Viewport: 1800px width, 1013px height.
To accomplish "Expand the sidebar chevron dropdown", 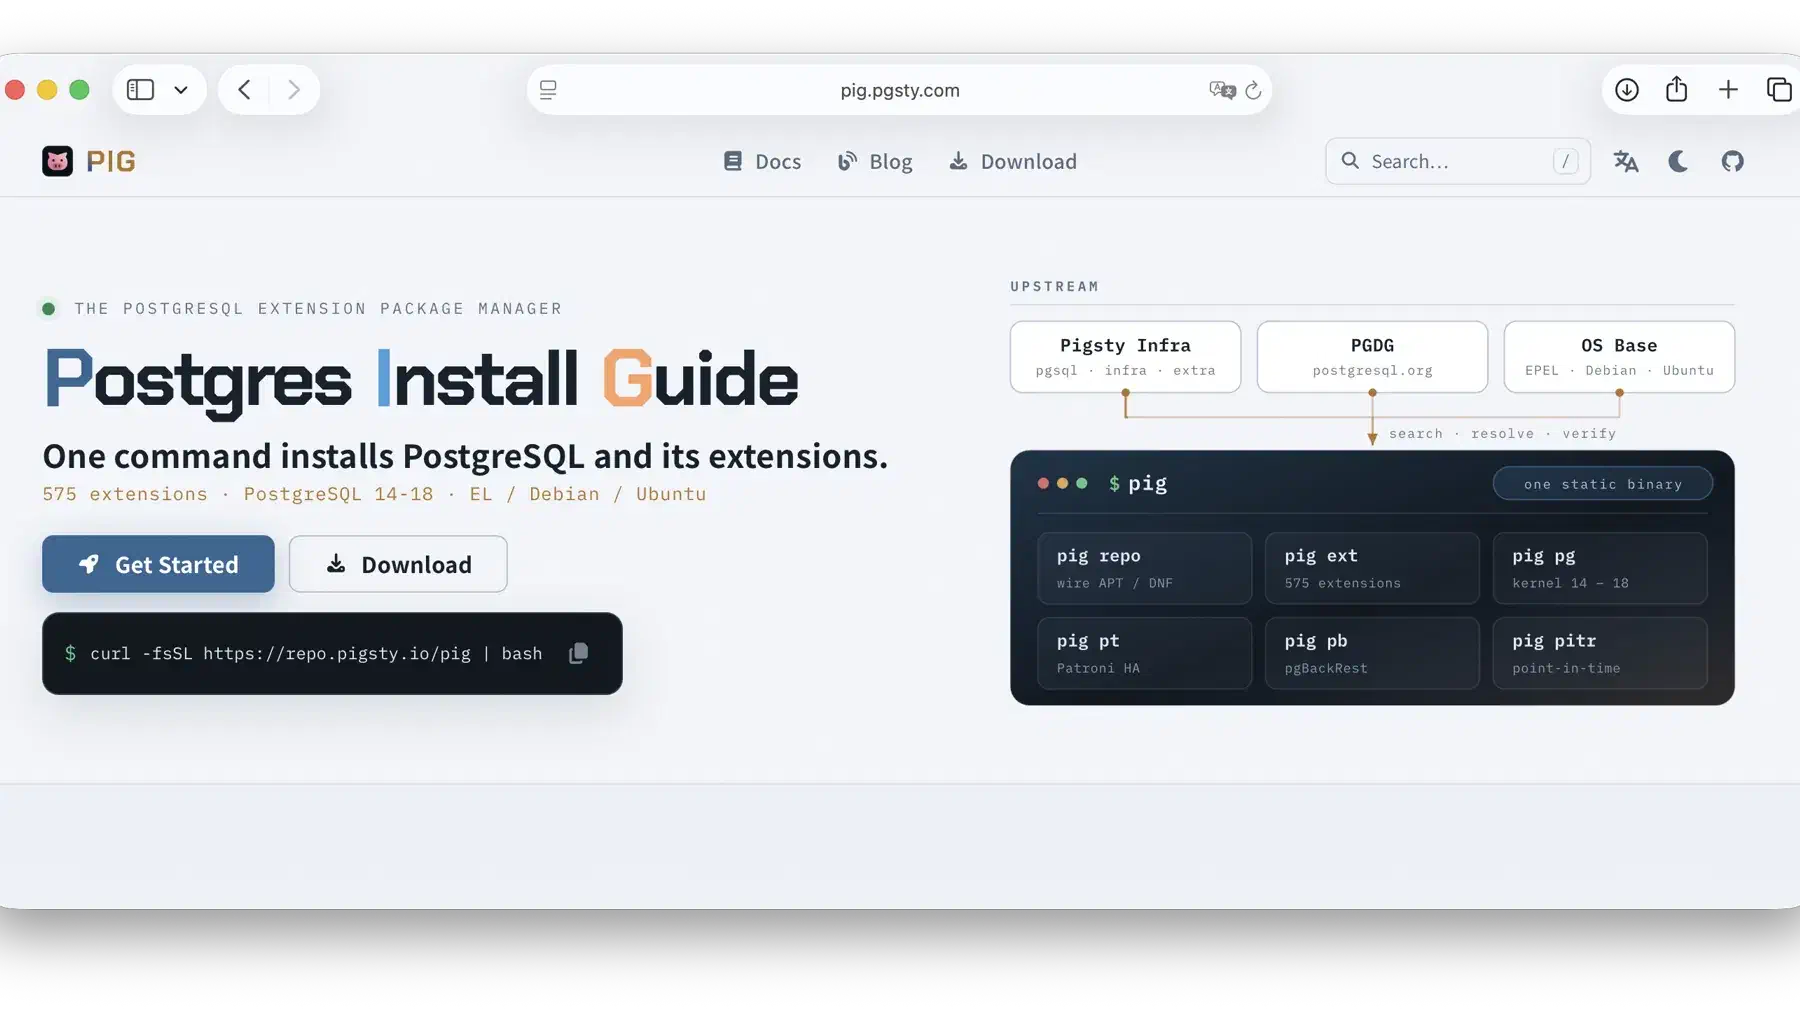I will coord(181,90).
